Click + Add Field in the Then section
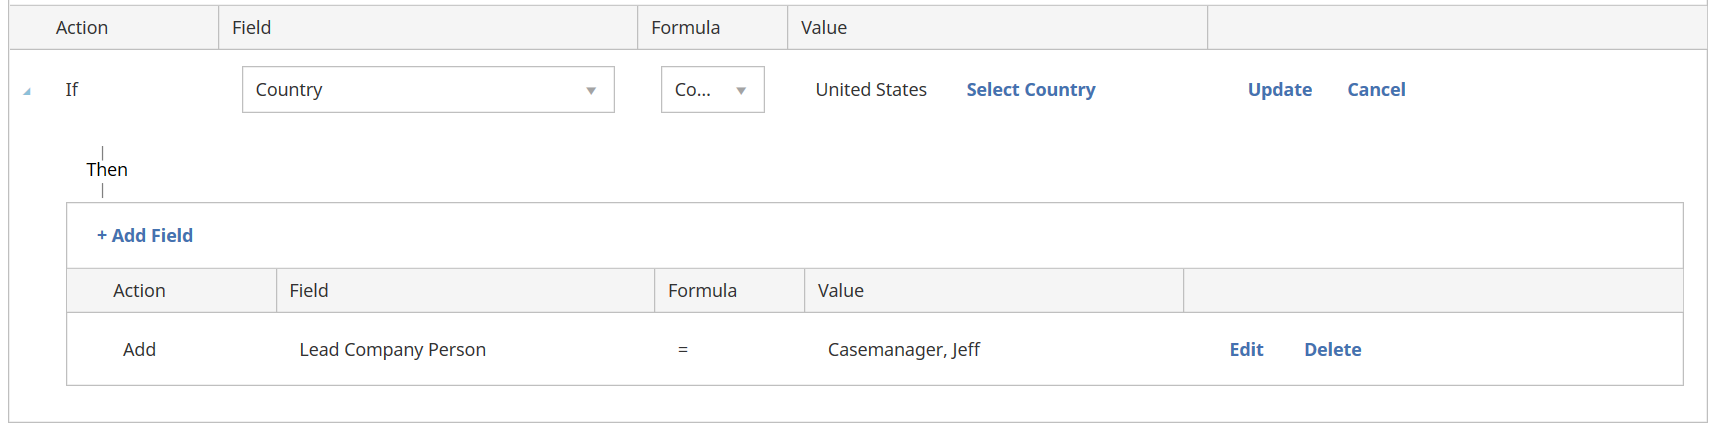 click(145, 236)
